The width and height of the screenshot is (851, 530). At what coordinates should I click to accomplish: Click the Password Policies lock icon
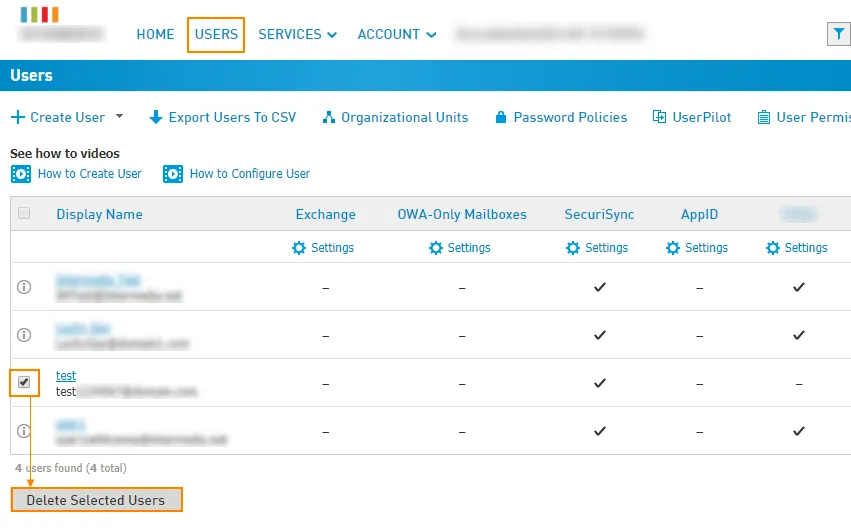pyautogui.click(x=501, y=117)
